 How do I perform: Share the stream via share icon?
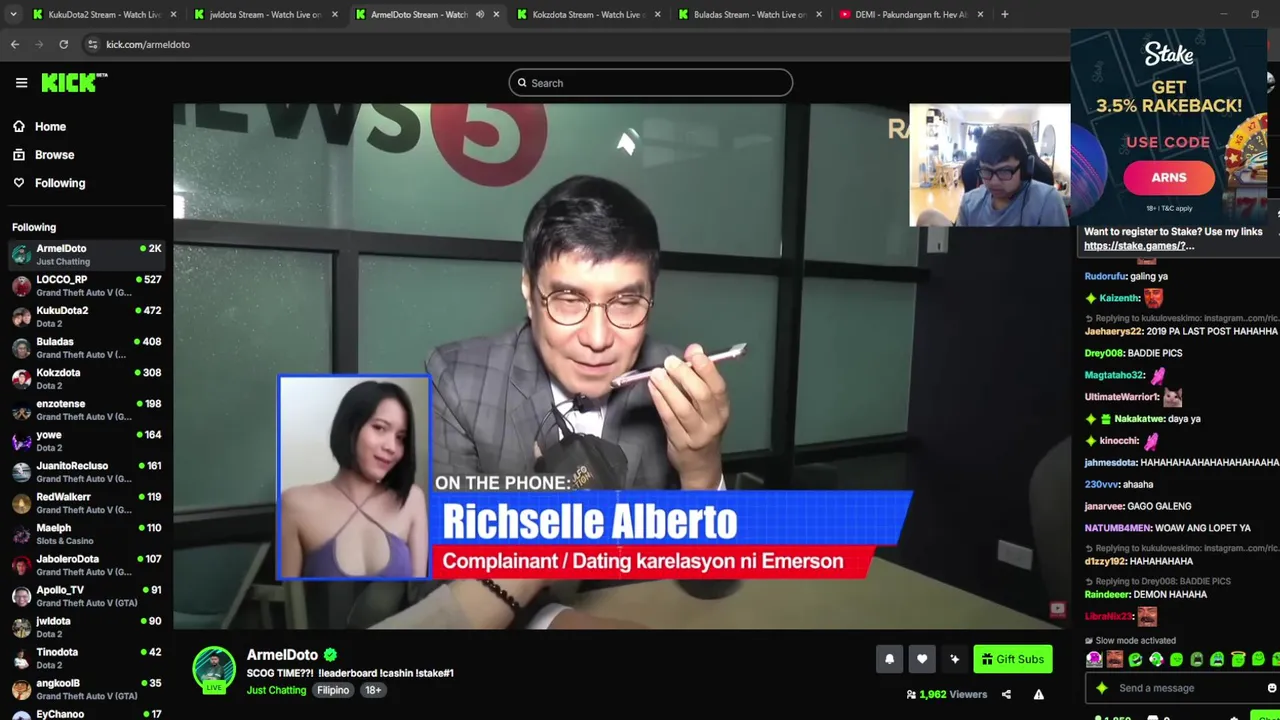[1006, 694]
